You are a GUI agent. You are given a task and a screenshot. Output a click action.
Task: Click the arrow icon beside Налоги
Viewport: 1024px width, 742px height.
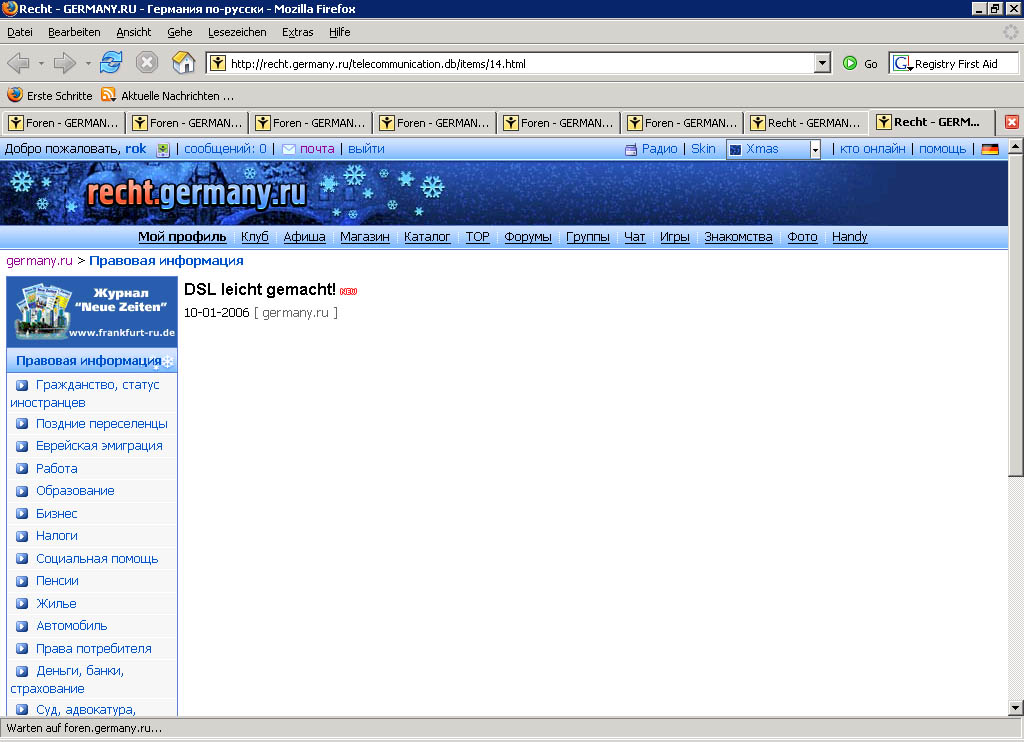point(22,536)
